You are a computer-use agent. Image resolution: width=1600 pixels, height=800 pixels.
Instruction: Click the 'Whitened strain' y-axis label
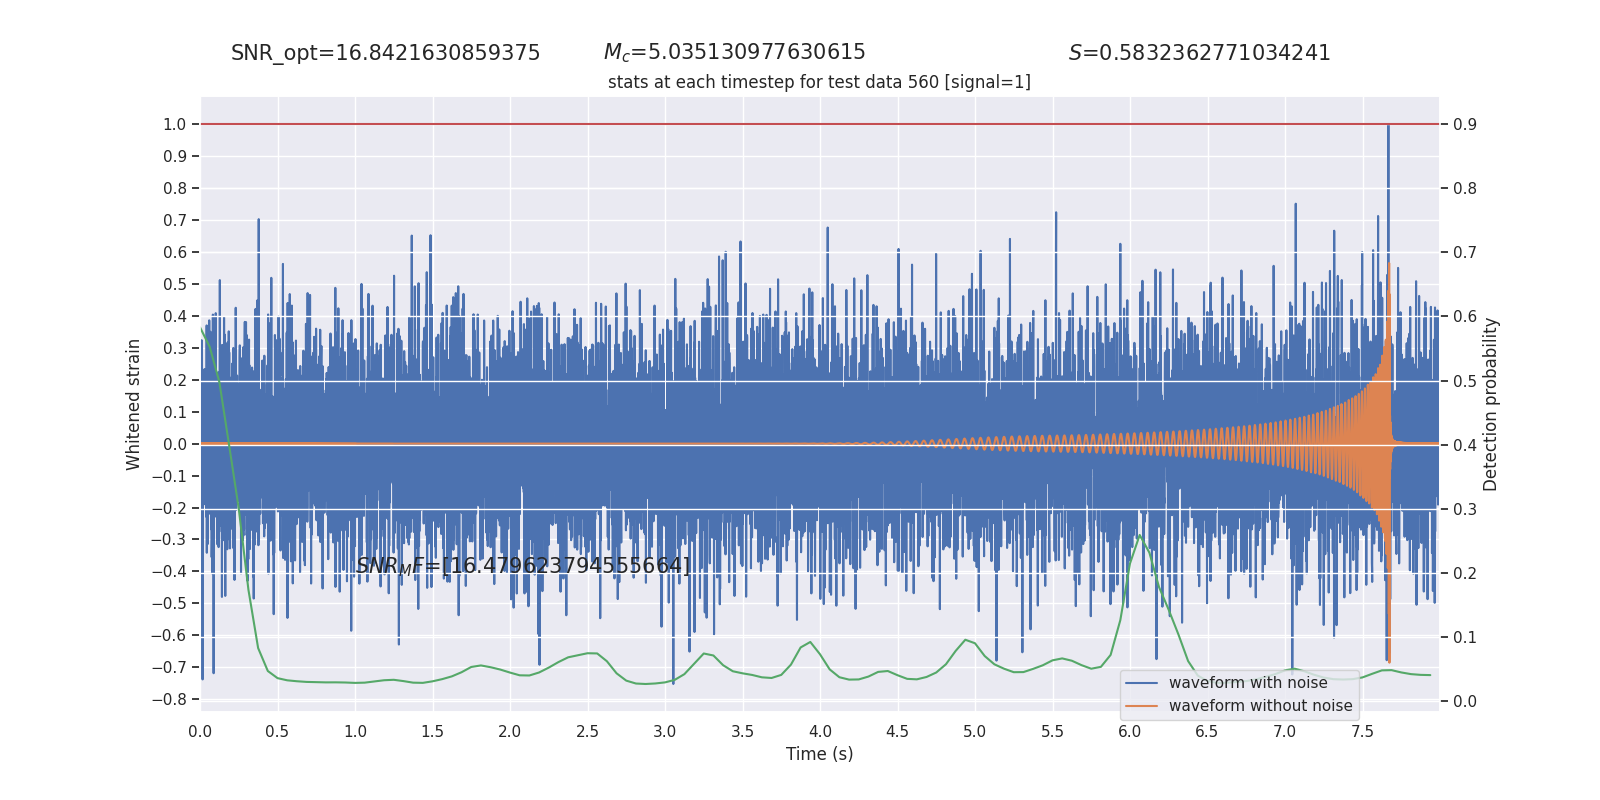(133, 404)
